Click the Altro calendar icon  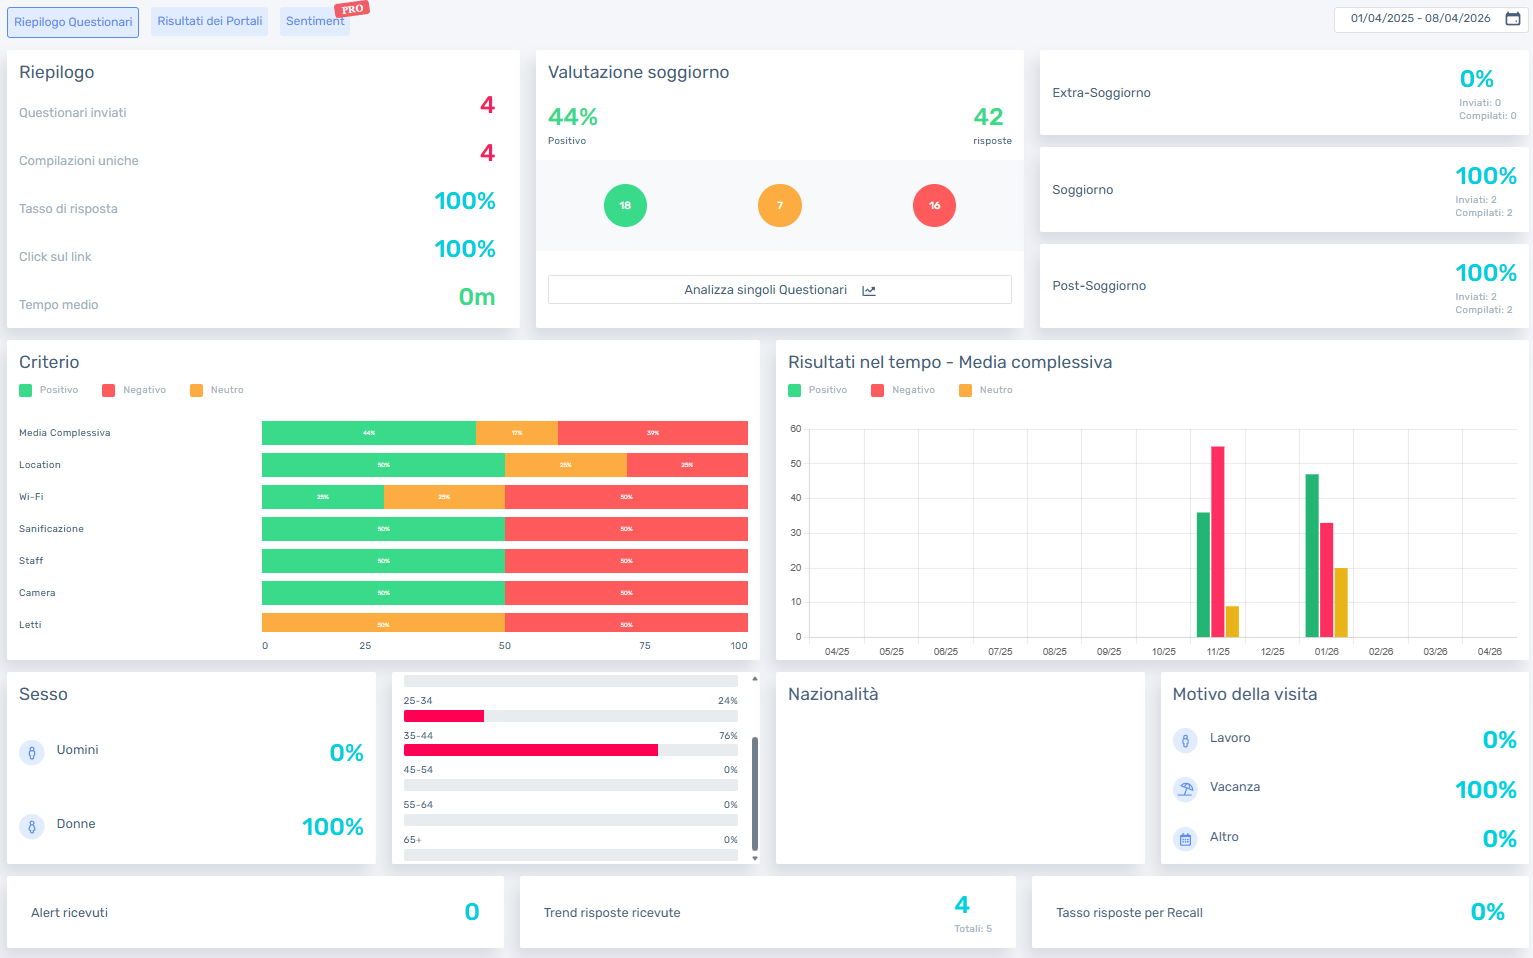(1185, 839)
